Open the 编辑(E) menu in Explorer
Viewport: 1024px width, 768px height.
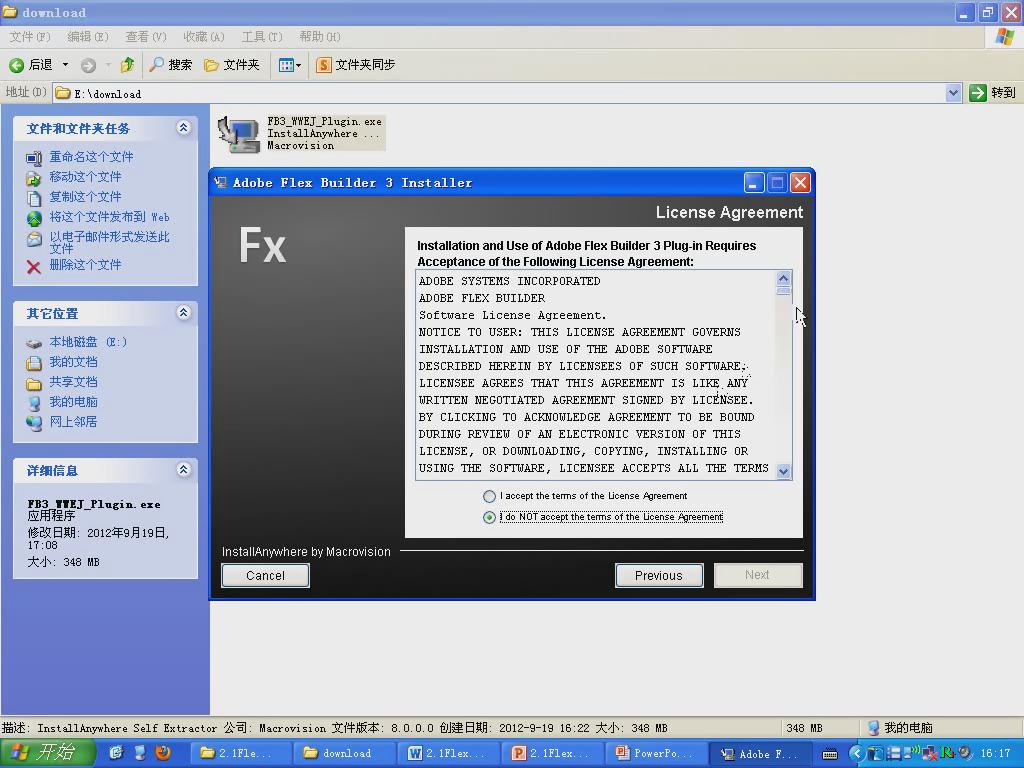click(x=88, y=37)
